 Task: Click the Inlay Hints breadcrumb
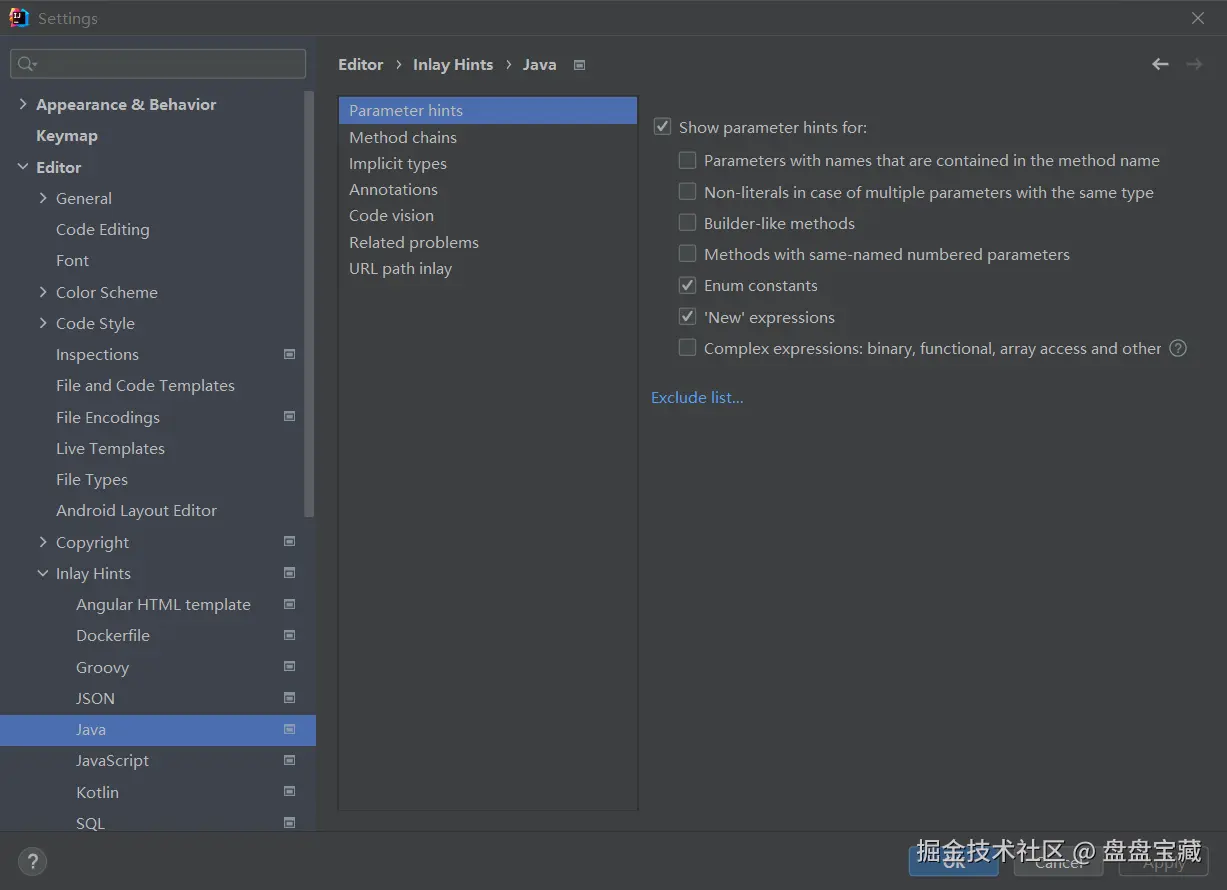pyautogui.click(x=453, y=64)
